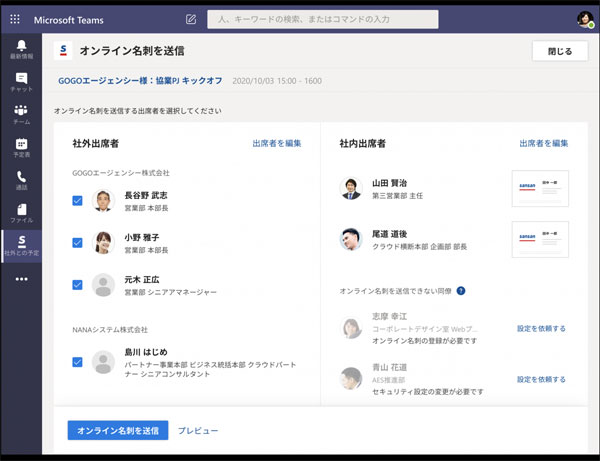Open the 最新情報 activity bell icon

21,50
